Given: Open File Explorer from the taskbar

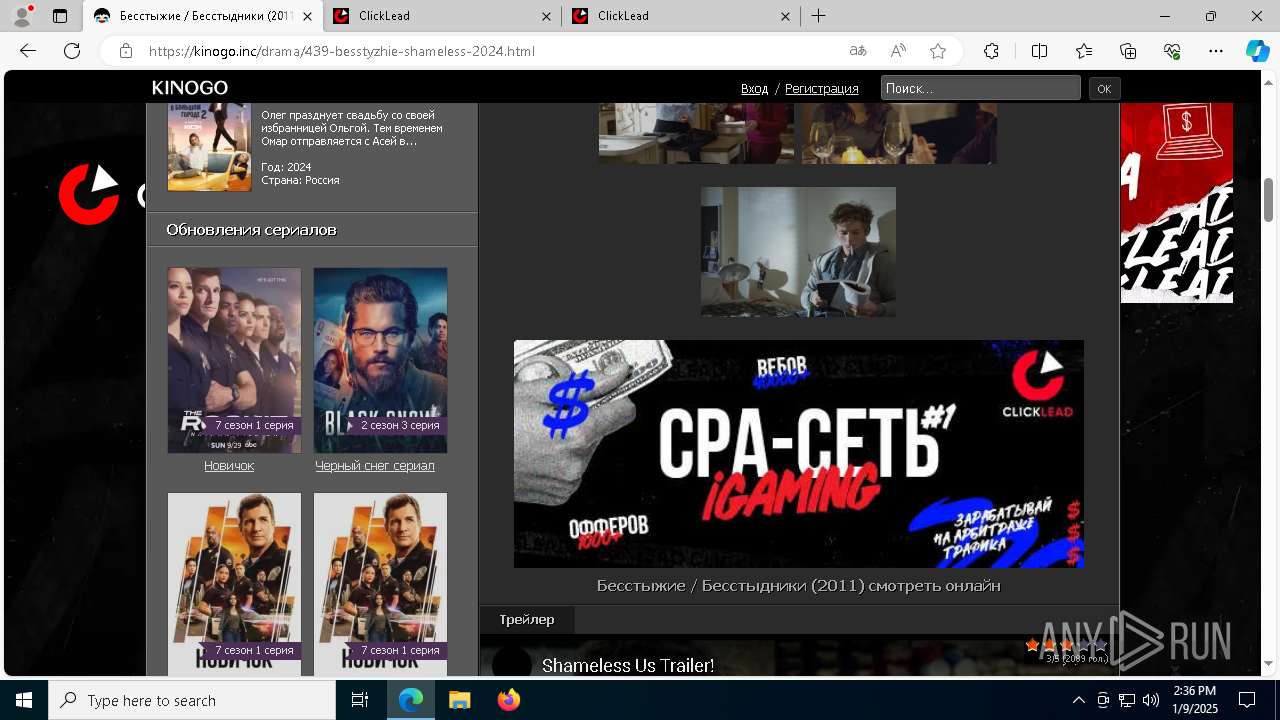Looking at the screenshot, I should [459, 700].
